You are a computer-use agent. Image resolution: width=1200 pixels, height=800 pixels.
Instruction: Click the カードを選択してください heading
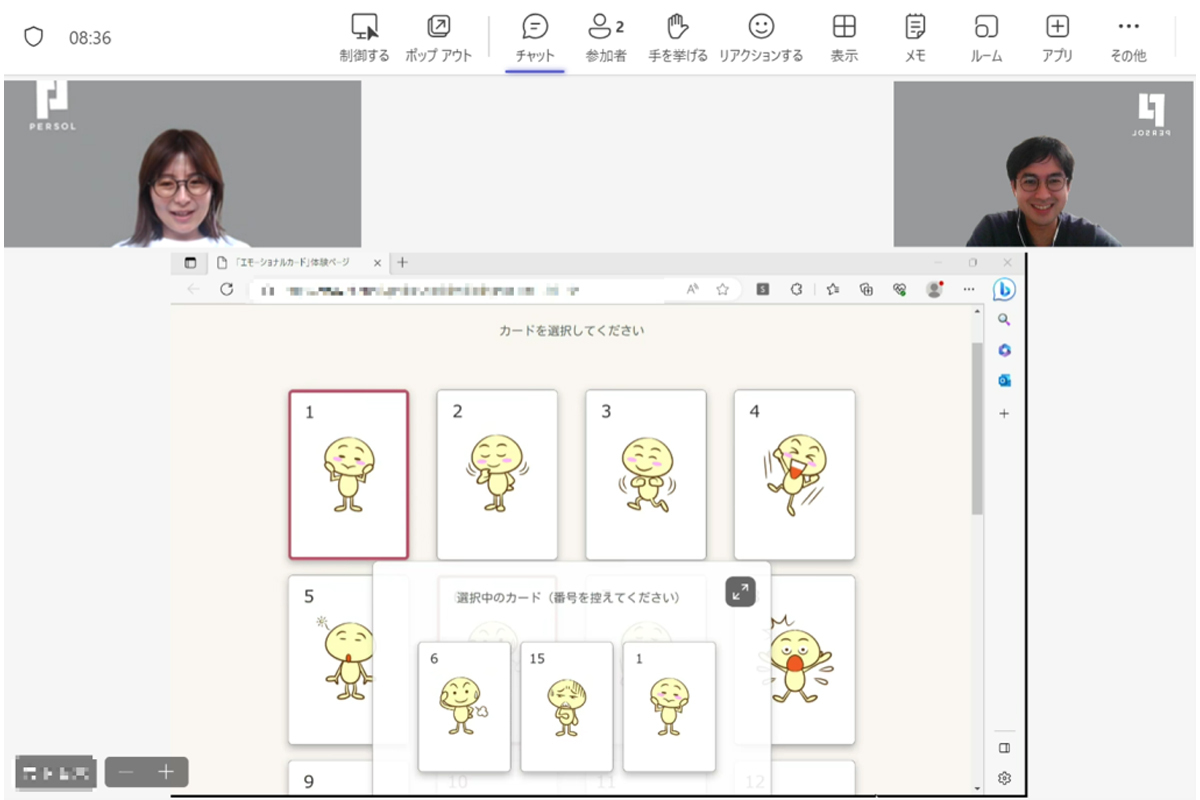[572, 330]
